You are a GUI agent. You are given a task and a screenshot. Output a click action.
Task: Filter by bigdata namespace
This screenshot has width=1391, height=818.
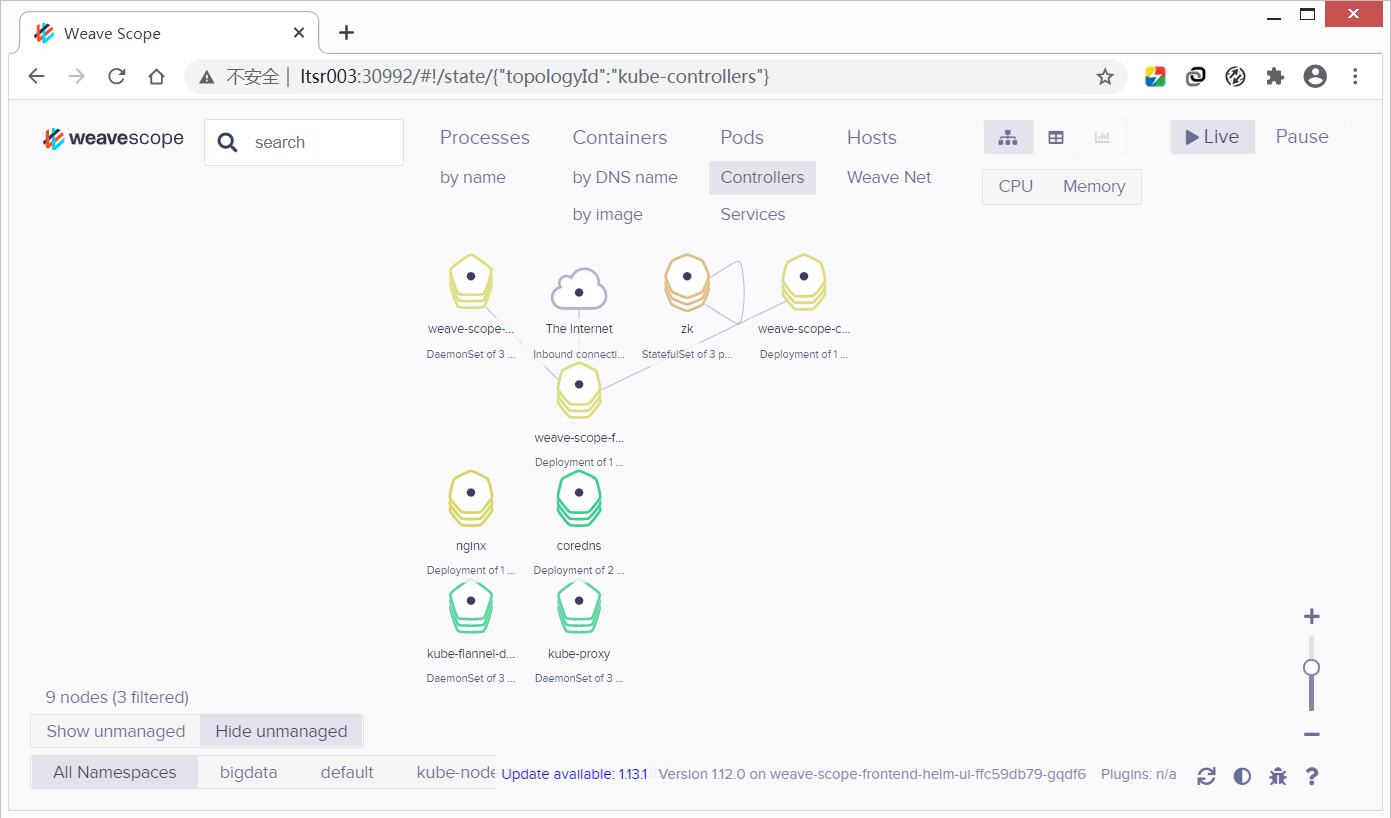coord(249,772)
